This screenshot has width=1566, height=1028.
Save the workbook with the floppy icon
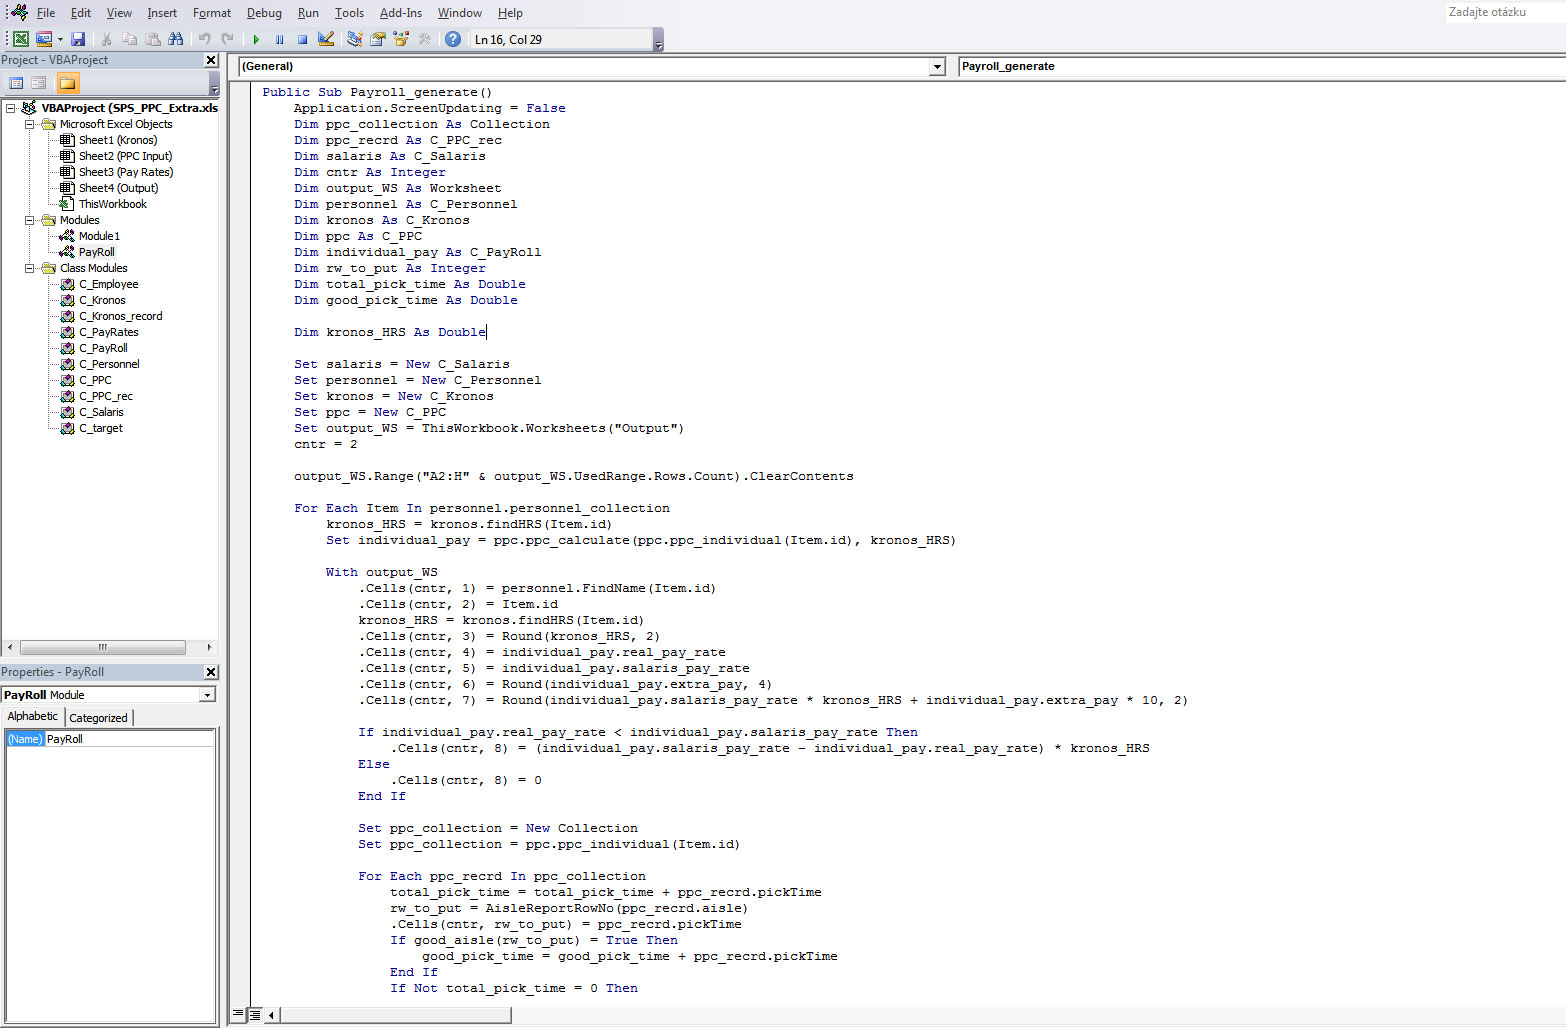tap(78, 39)
